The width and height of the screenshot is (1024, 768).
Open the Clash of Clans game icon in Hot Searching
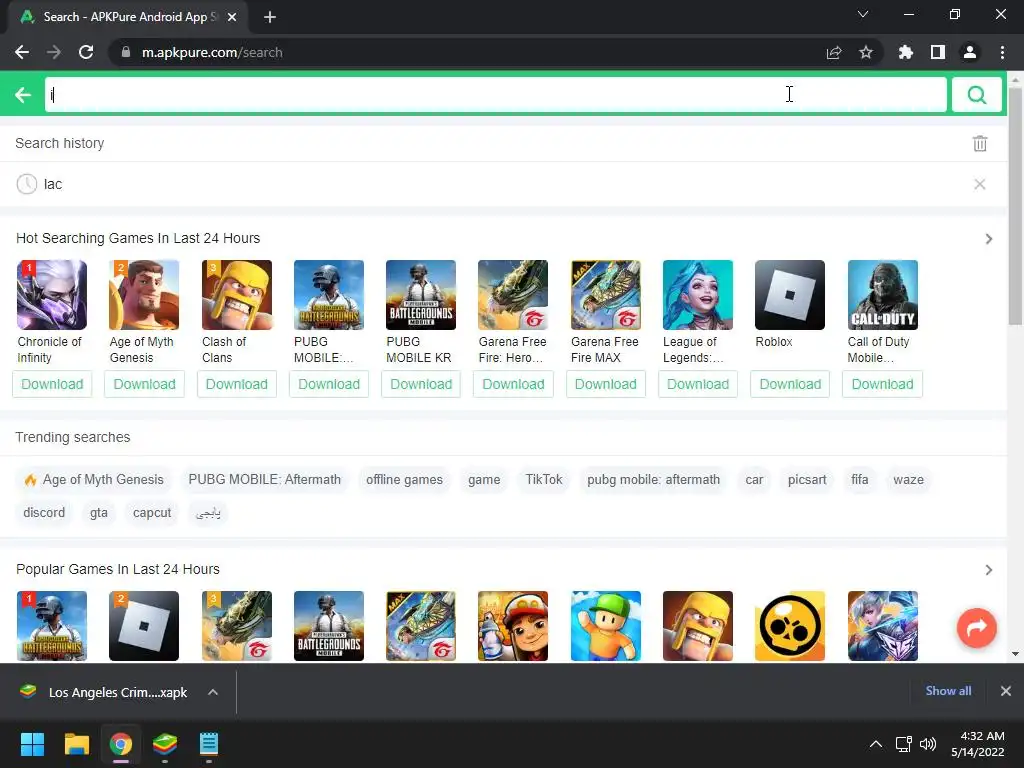click(x=237, y=295)
